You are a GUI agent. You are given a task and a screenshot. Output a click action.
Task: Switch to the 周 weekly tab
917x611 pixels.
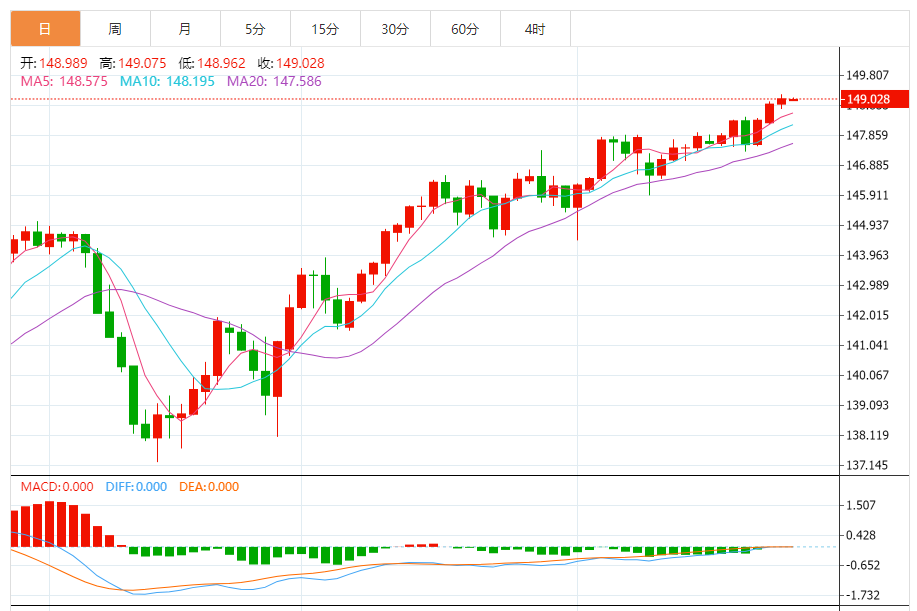pyautogui.click(x=115, y=29)
